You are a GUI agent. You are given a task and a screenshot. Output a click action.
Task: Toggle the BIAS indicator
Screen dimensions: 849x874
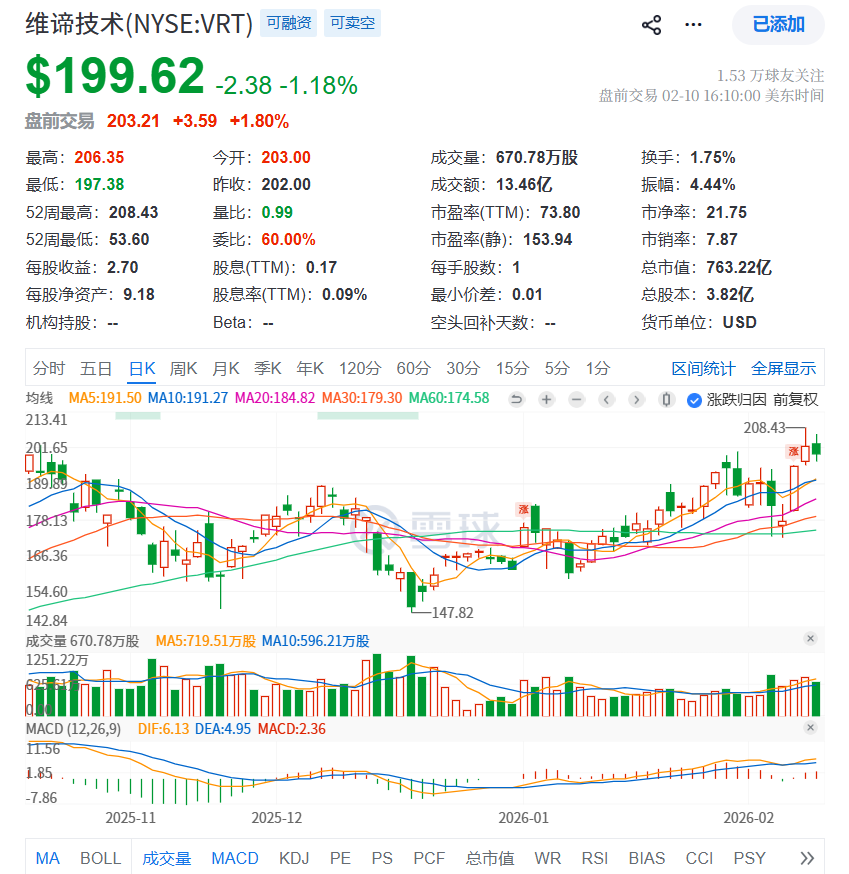[647, 858]
